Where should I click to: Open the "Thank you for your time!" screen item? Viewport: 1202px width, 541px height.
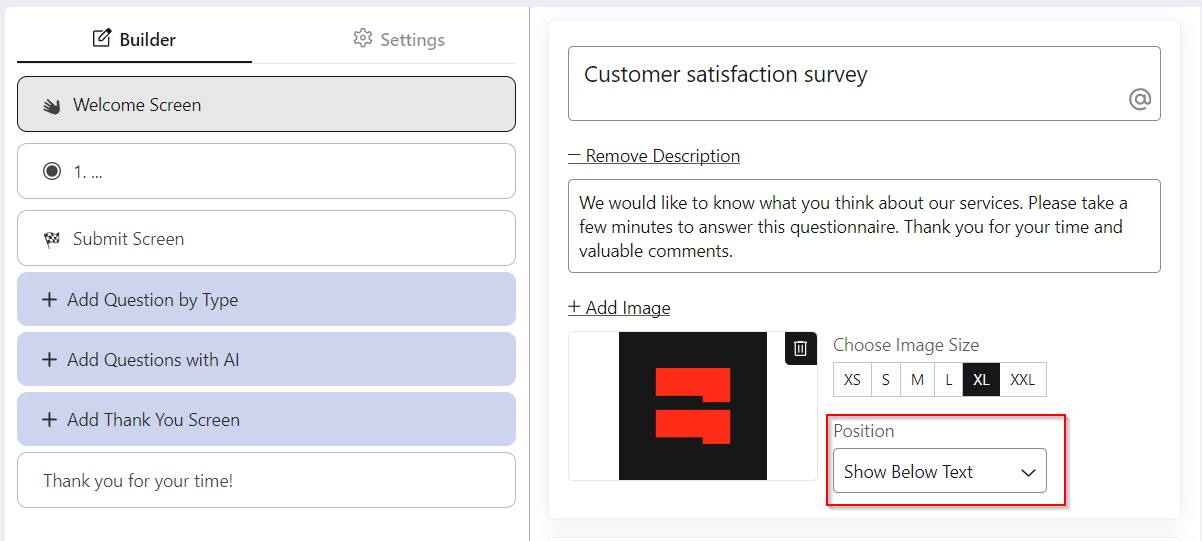266,481
